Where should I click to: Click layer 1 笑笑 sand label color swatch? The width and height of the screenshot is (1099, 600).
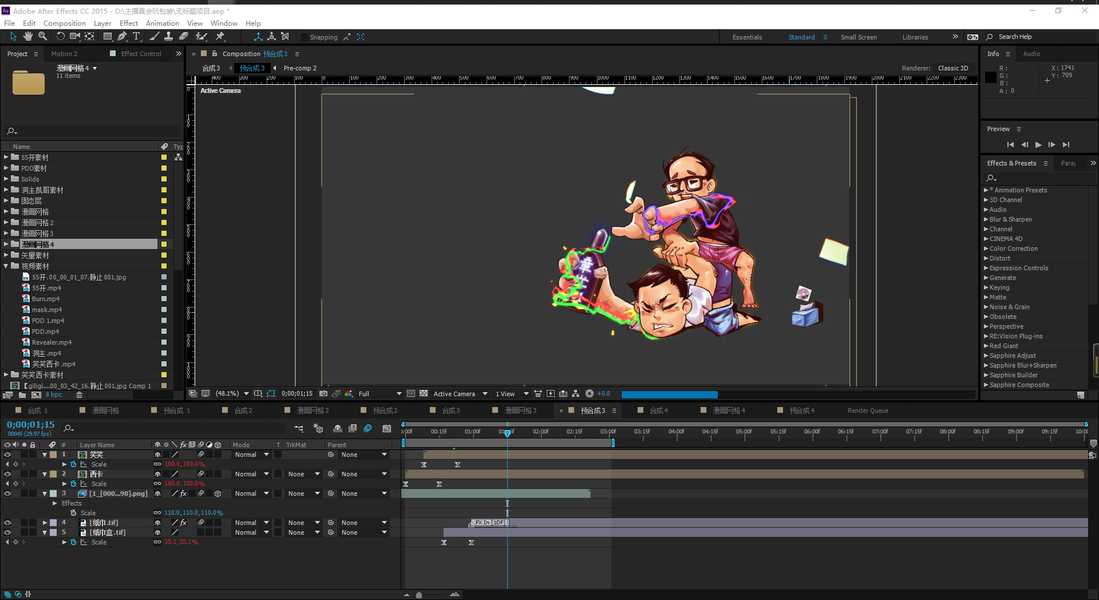pos(53,455)
